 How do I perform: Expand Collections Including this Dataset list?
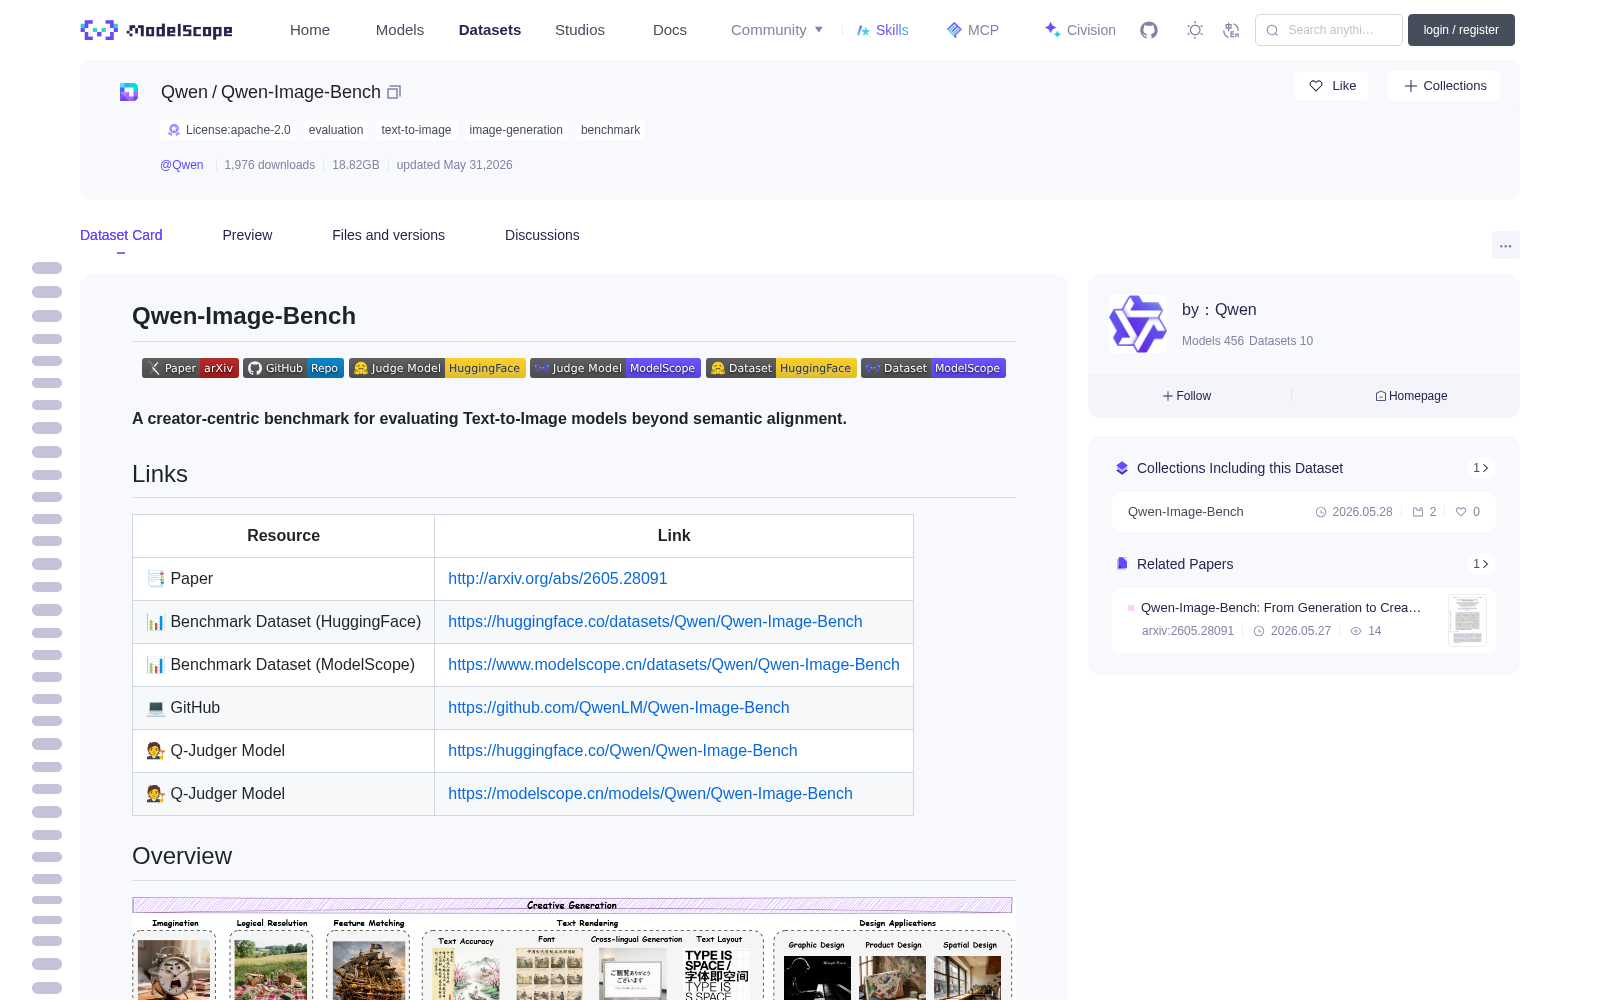[x=1481, y=468]
